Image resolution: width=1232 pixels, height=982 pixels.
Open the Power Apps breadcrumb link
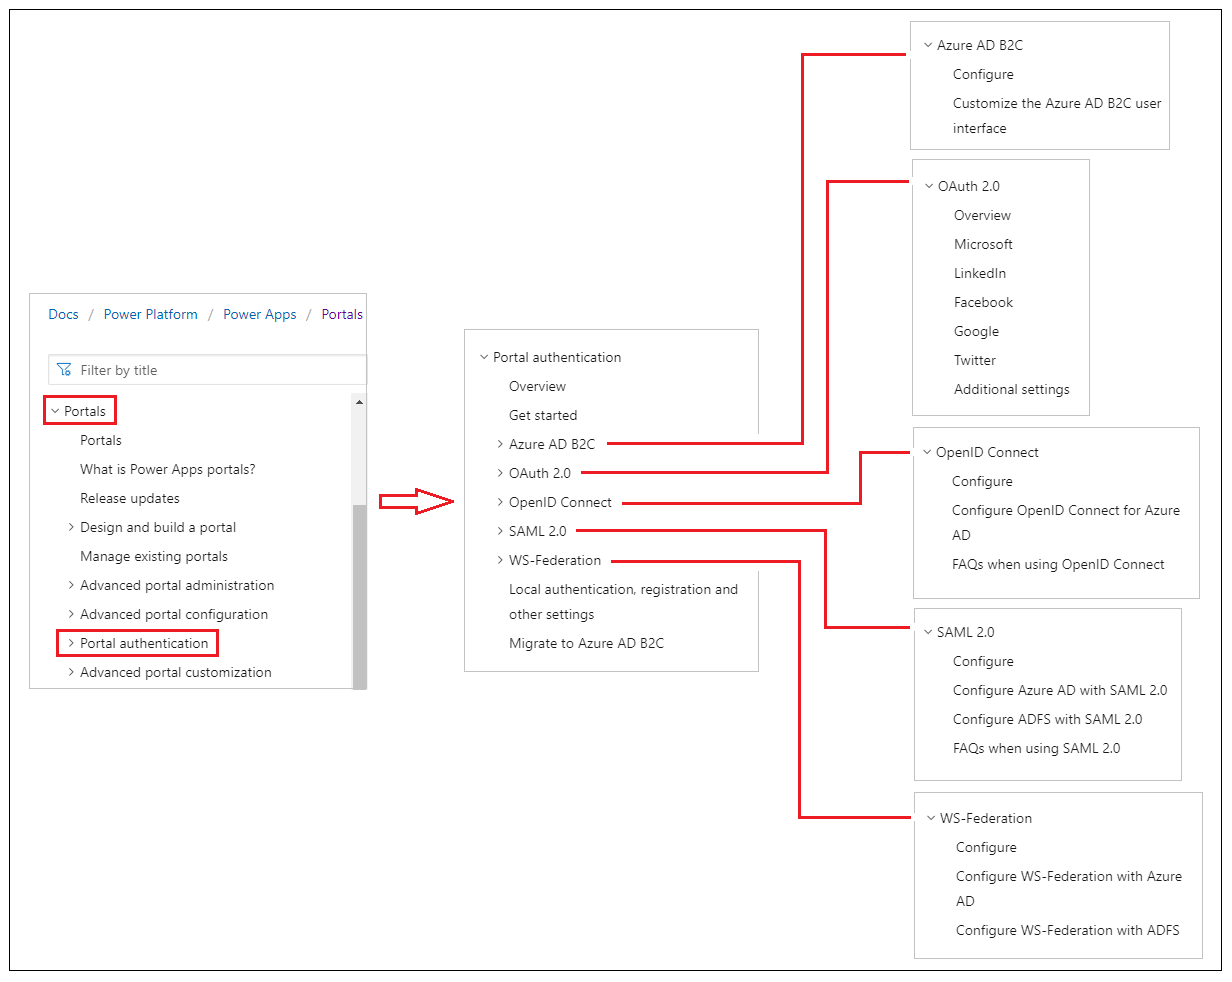pyautogui.click(x=259, y=314)
